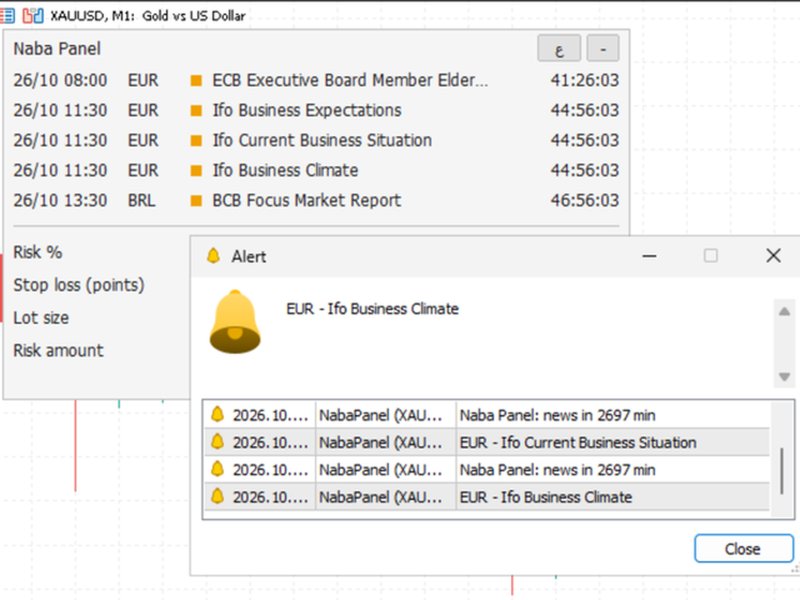The width and height of the screenshot is (800, 600).
Task: Click the orange impact square for ECB Executive Board Member
Action: (196, 81)
